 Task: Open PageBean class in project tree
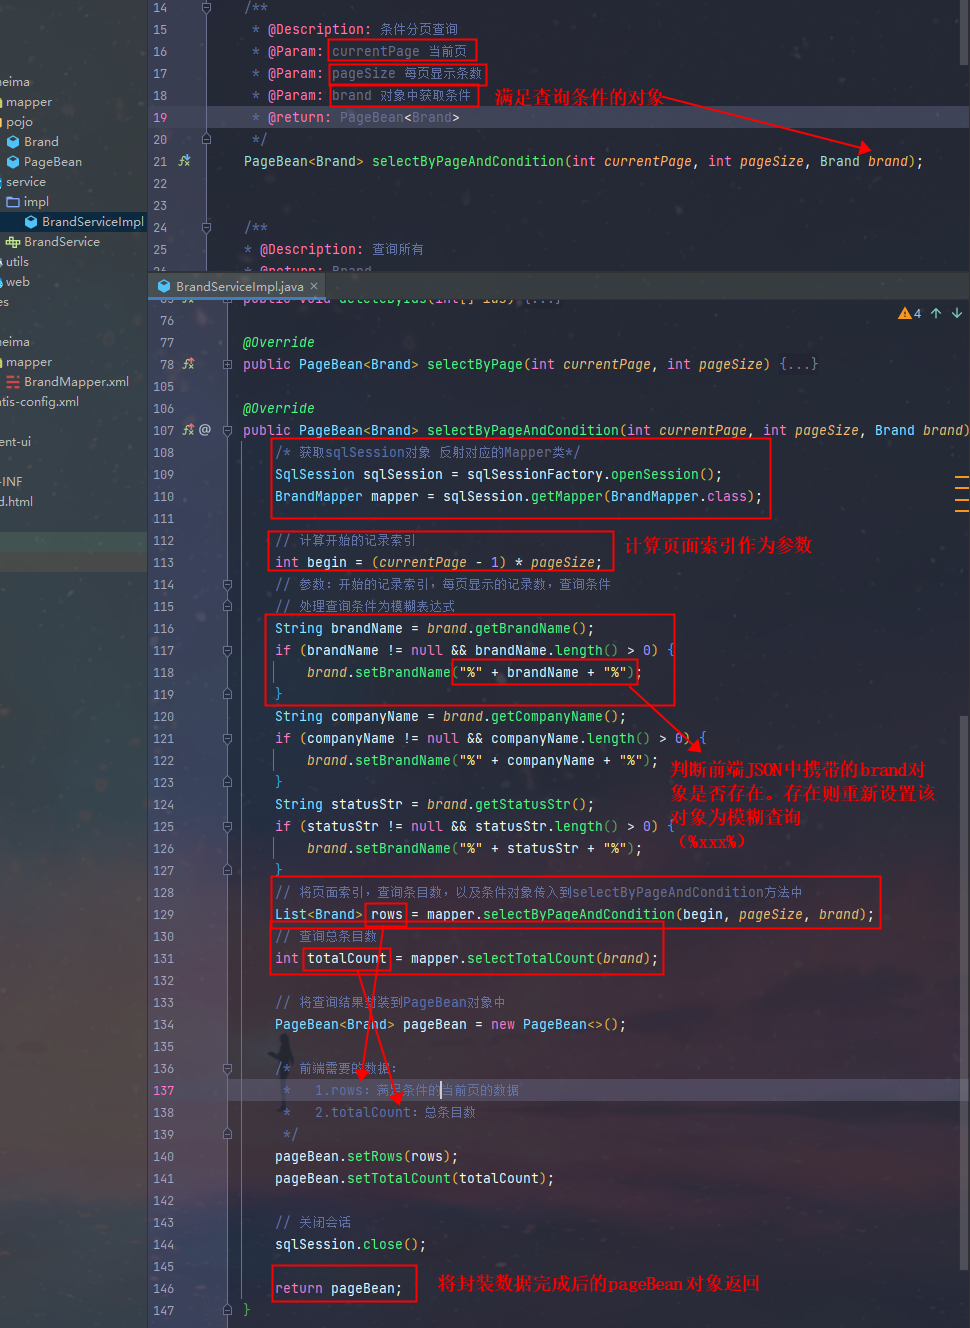coord(53,161)
